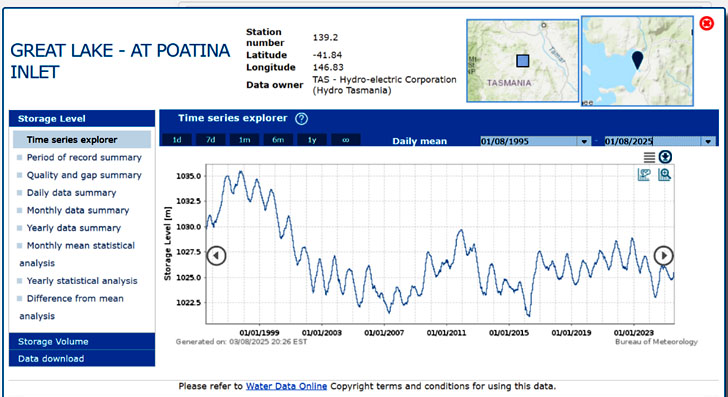Select the 6m time range
Screen dimensions: 728x397
[278, 140]
